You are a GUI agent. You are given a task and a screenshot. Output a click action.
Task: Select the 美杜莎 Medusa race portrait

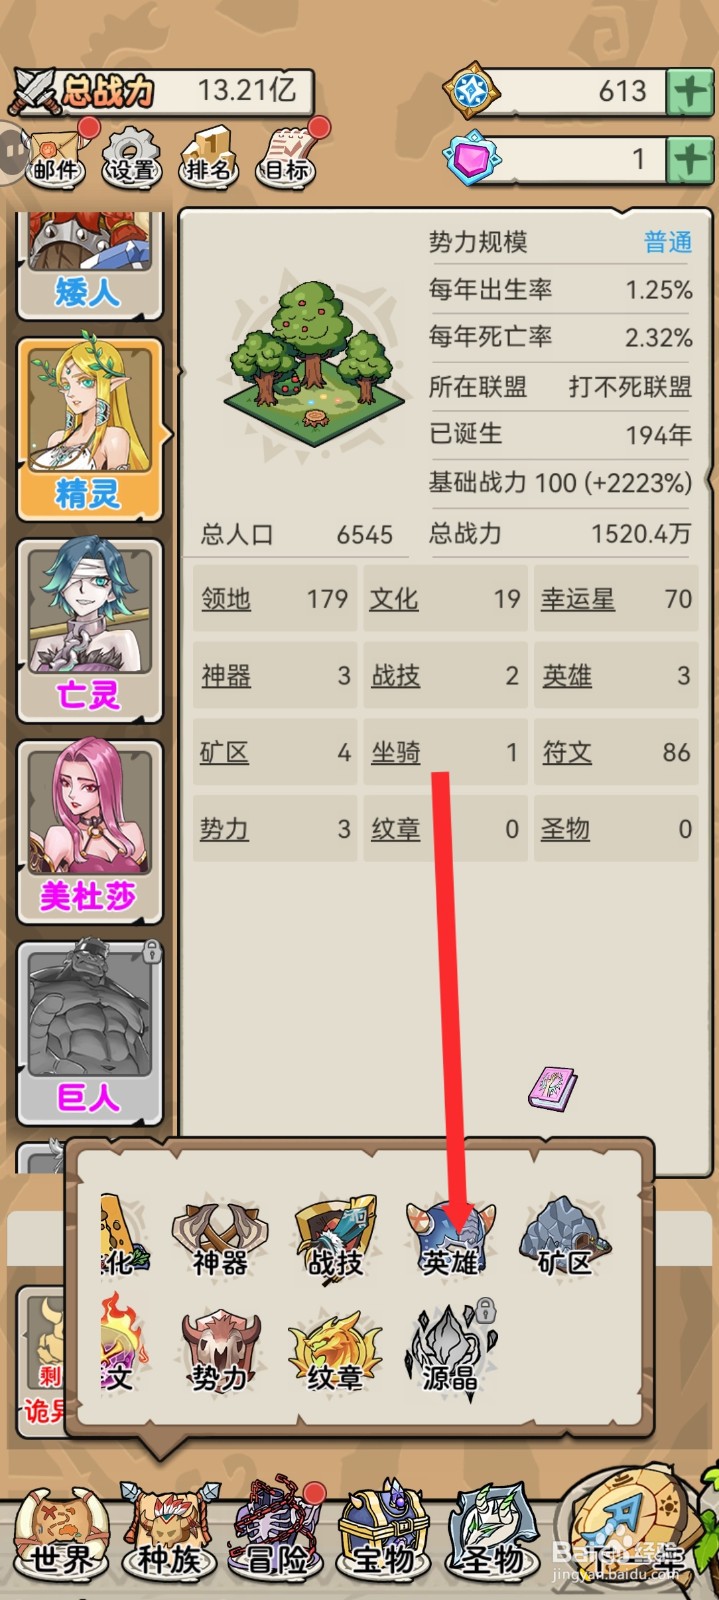pos(90,831)
